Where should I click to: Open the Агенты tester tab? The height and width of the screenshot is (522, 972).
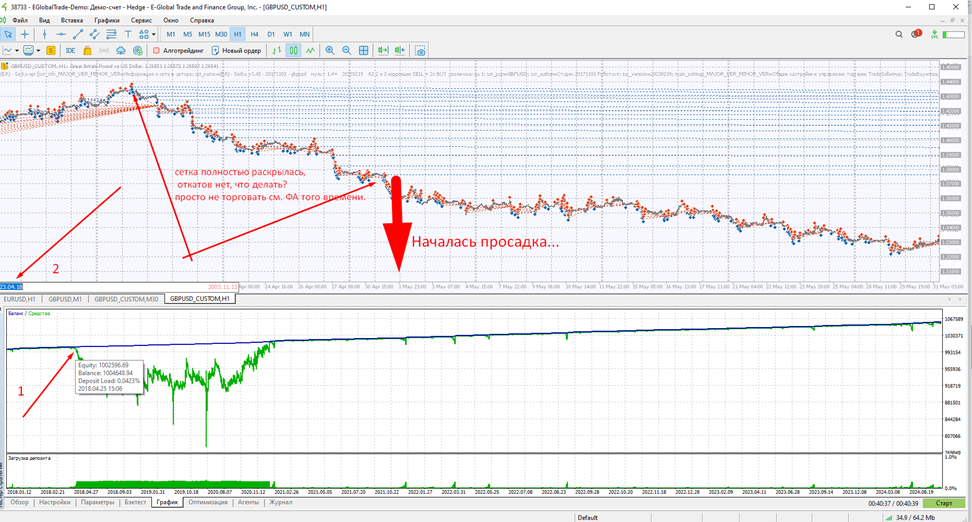coord(248,502)
